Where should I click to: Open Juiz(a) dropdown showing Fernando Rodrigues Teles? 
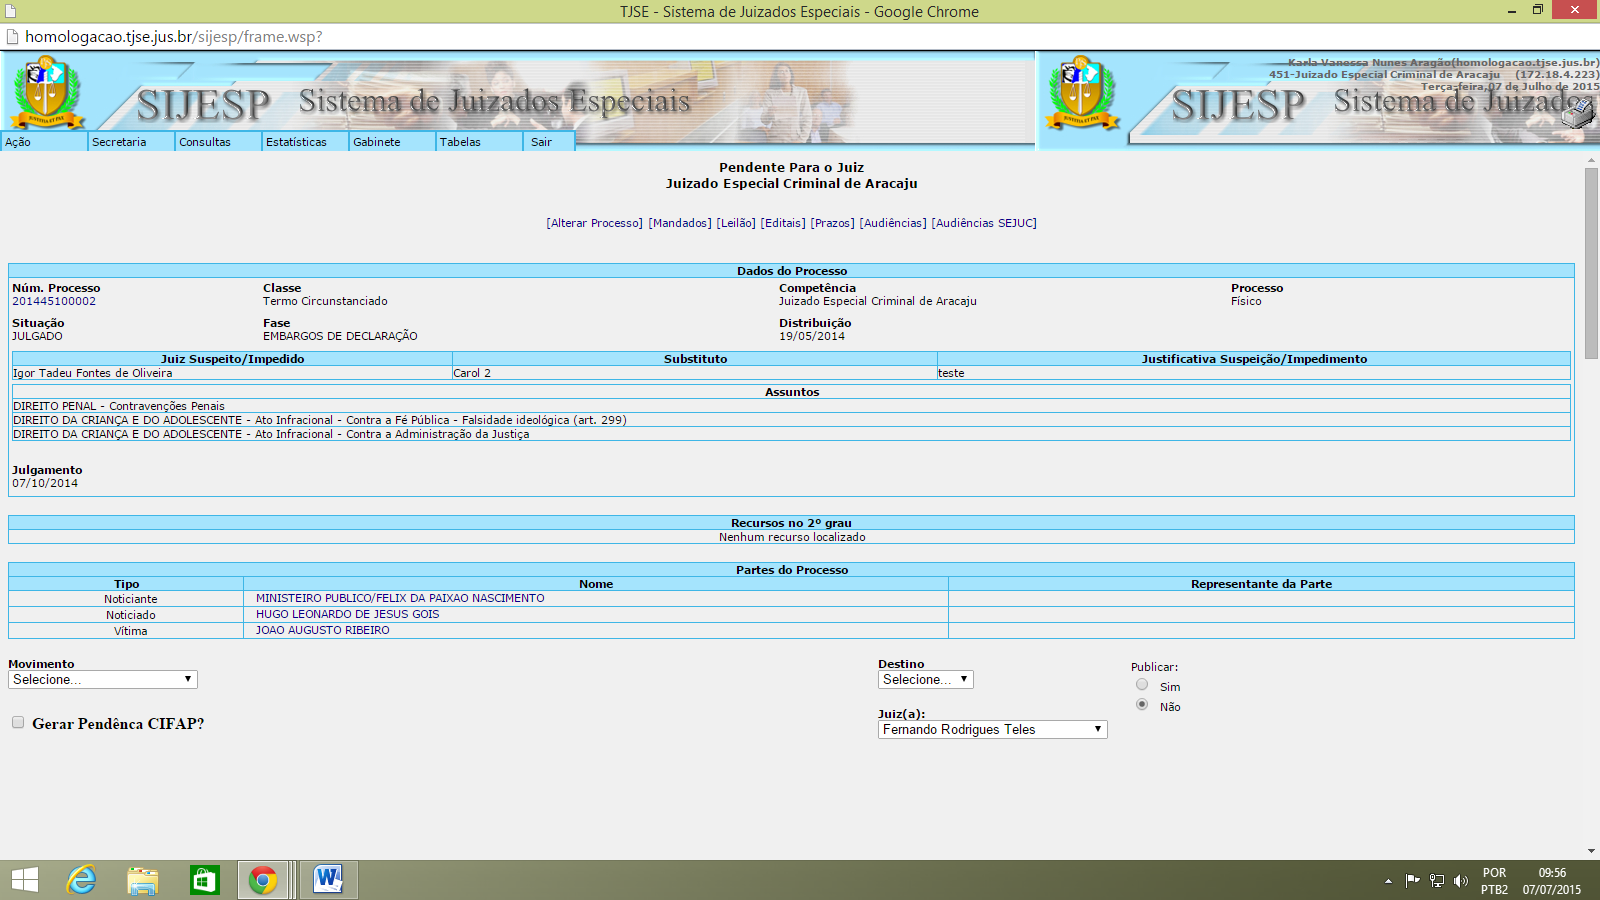tap(992, 730)
